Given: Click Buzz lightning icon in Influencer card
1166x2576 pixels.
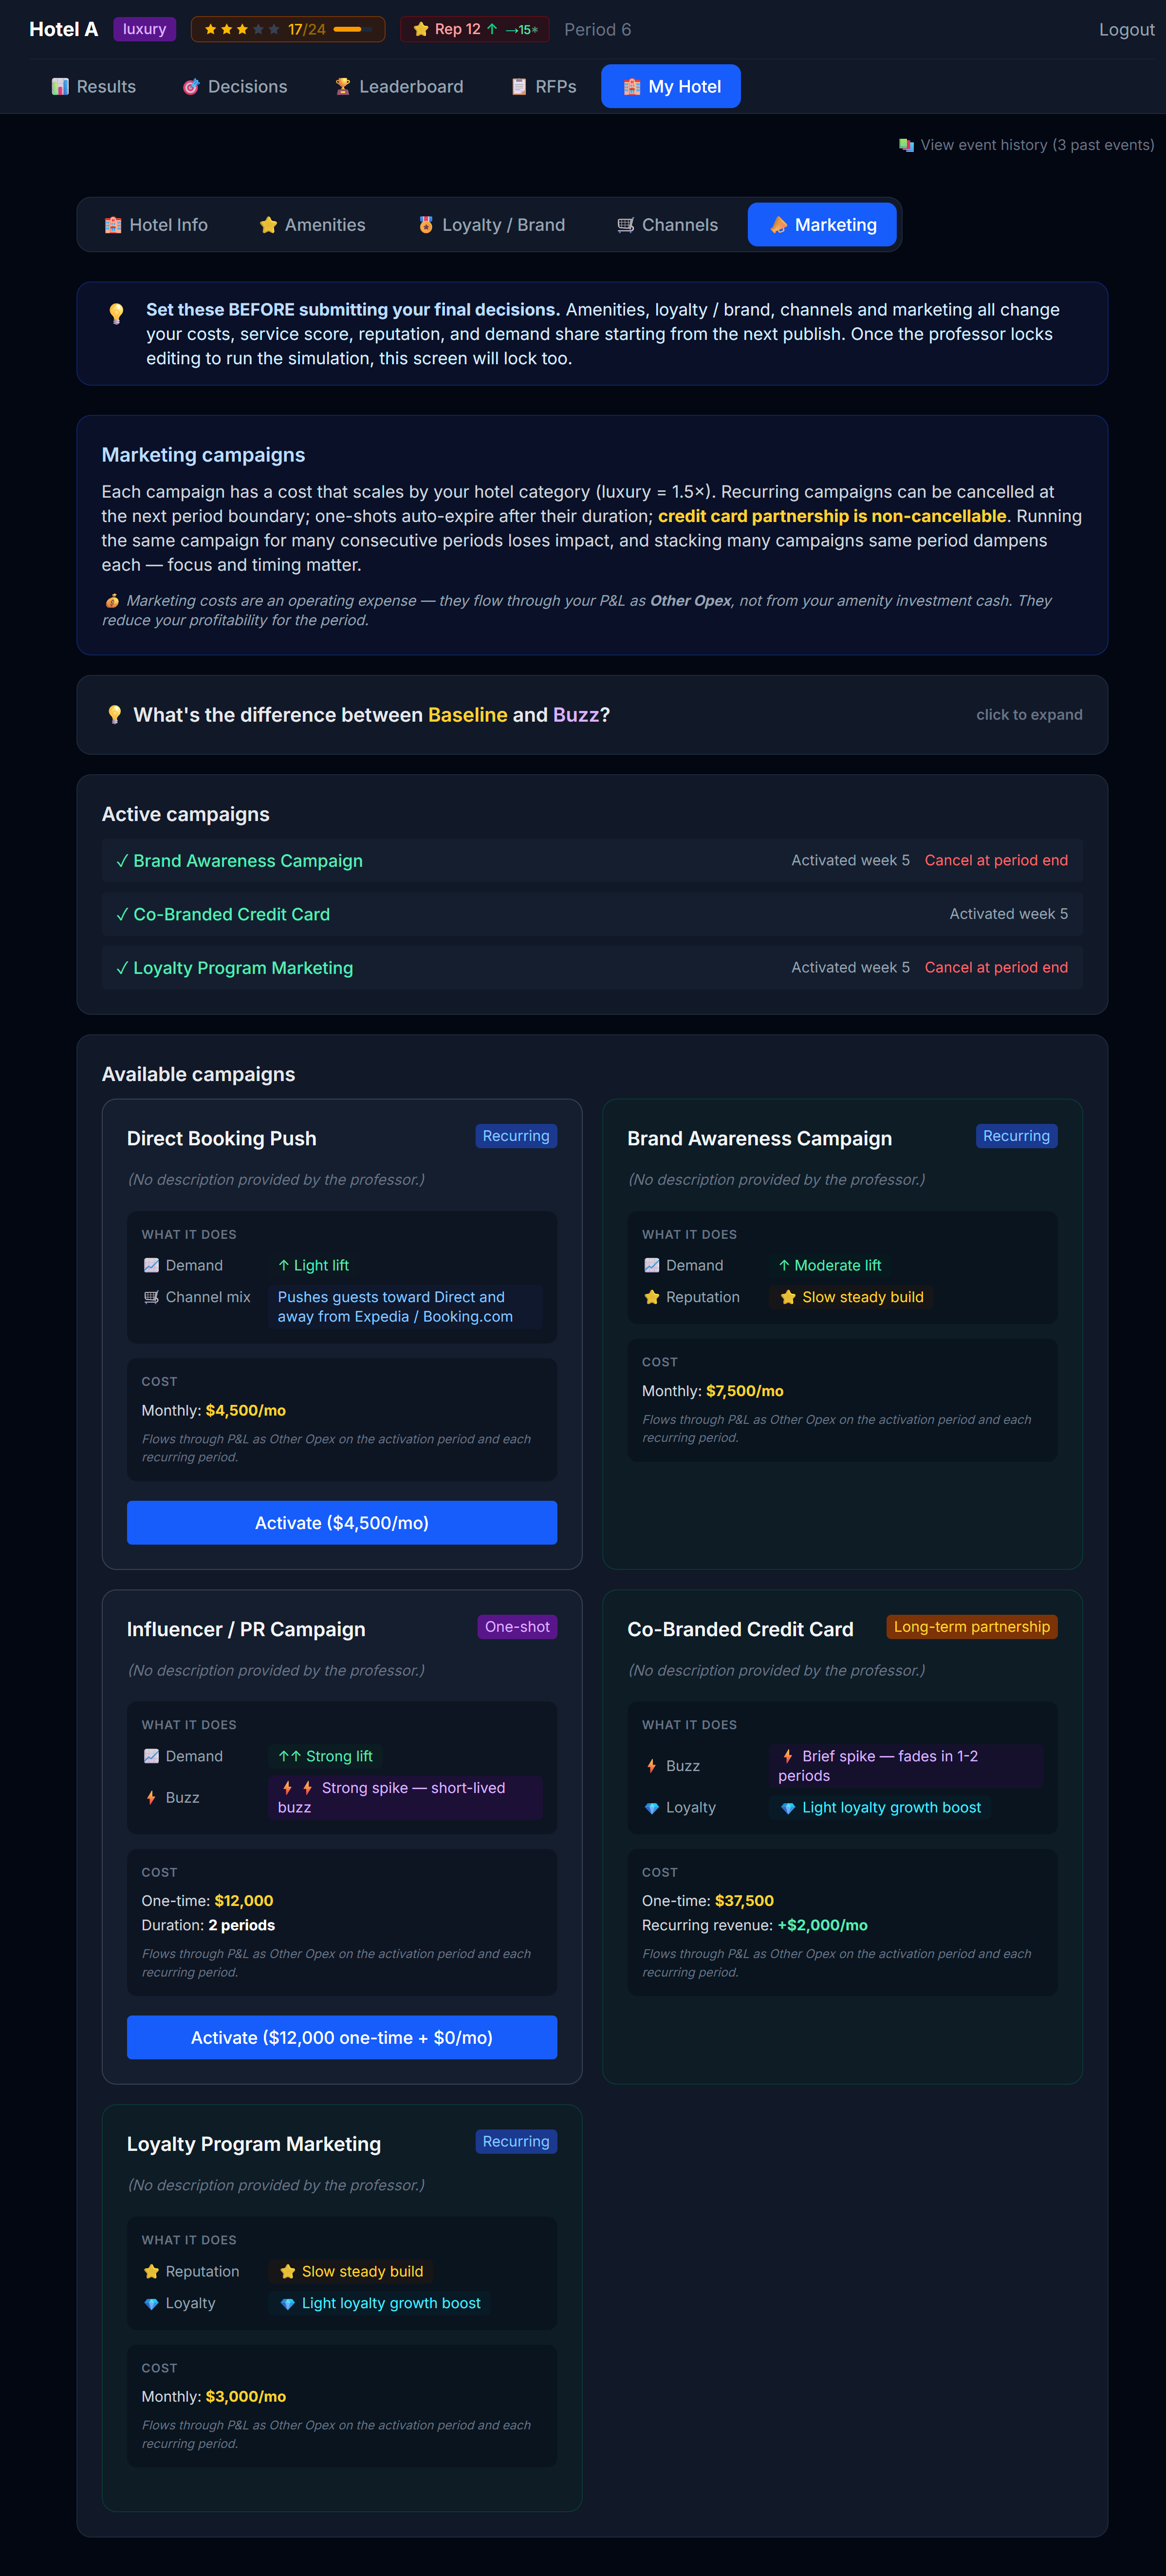Looking at the screenshot, I should [x=151, y=1798].
